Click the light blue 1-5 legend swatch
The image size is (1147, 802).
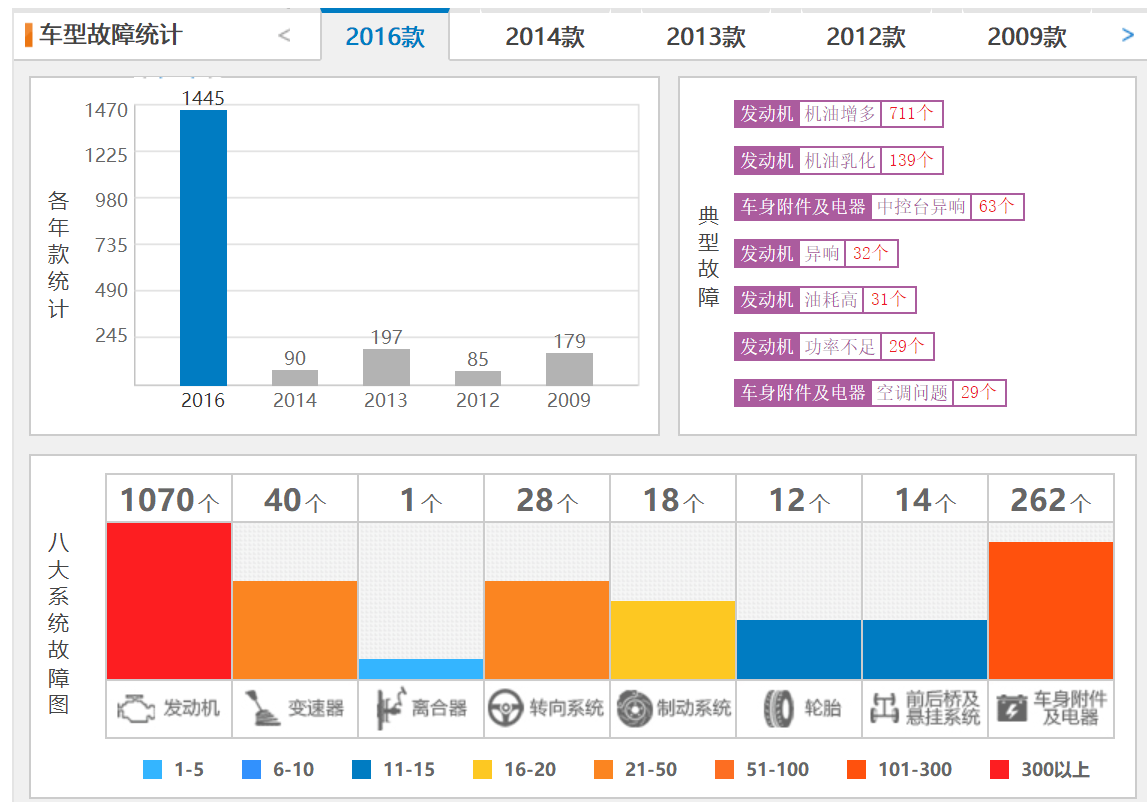tap(152, 769)
